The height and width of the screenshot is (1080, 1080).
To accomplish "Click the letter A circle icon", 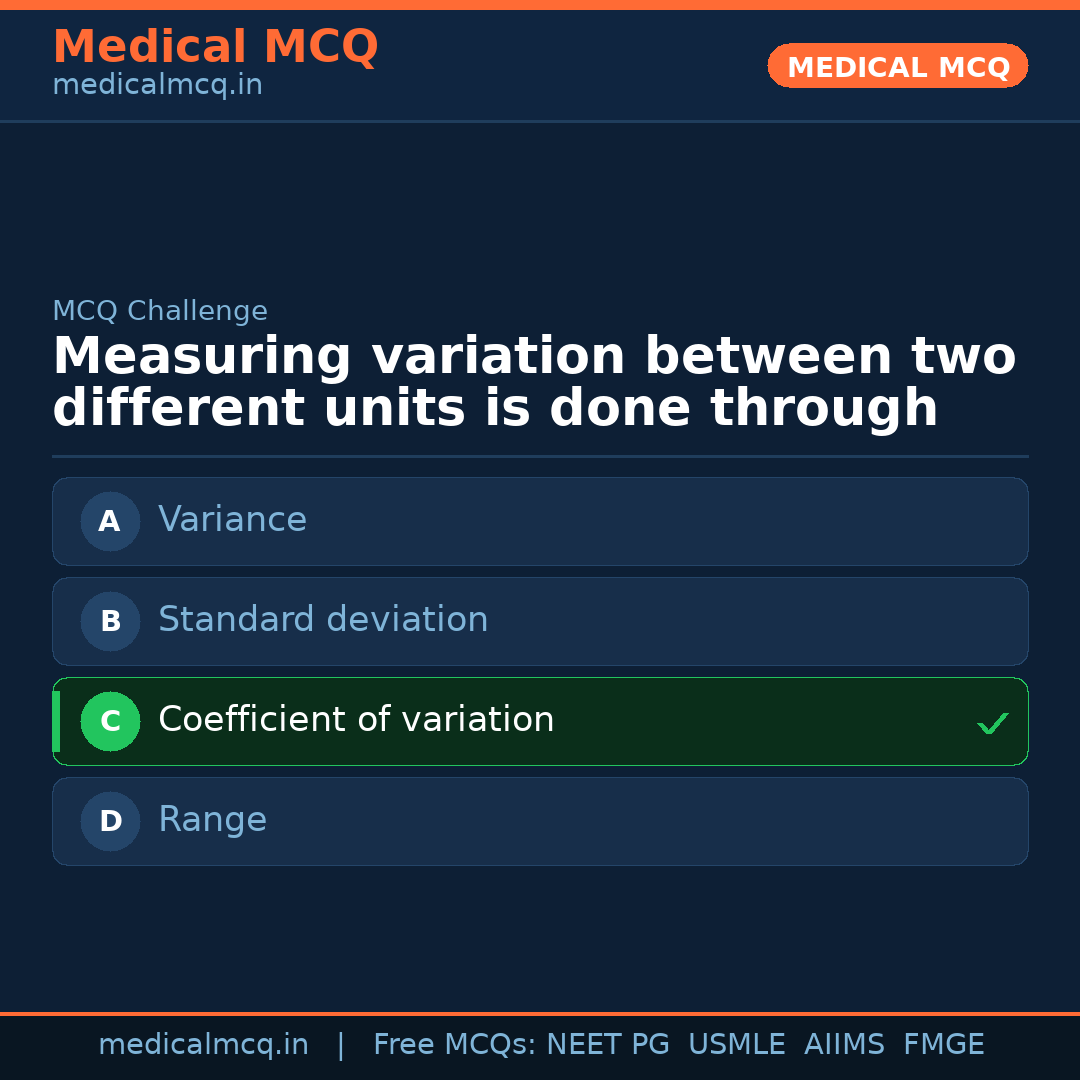I will (x=110, y=521).
